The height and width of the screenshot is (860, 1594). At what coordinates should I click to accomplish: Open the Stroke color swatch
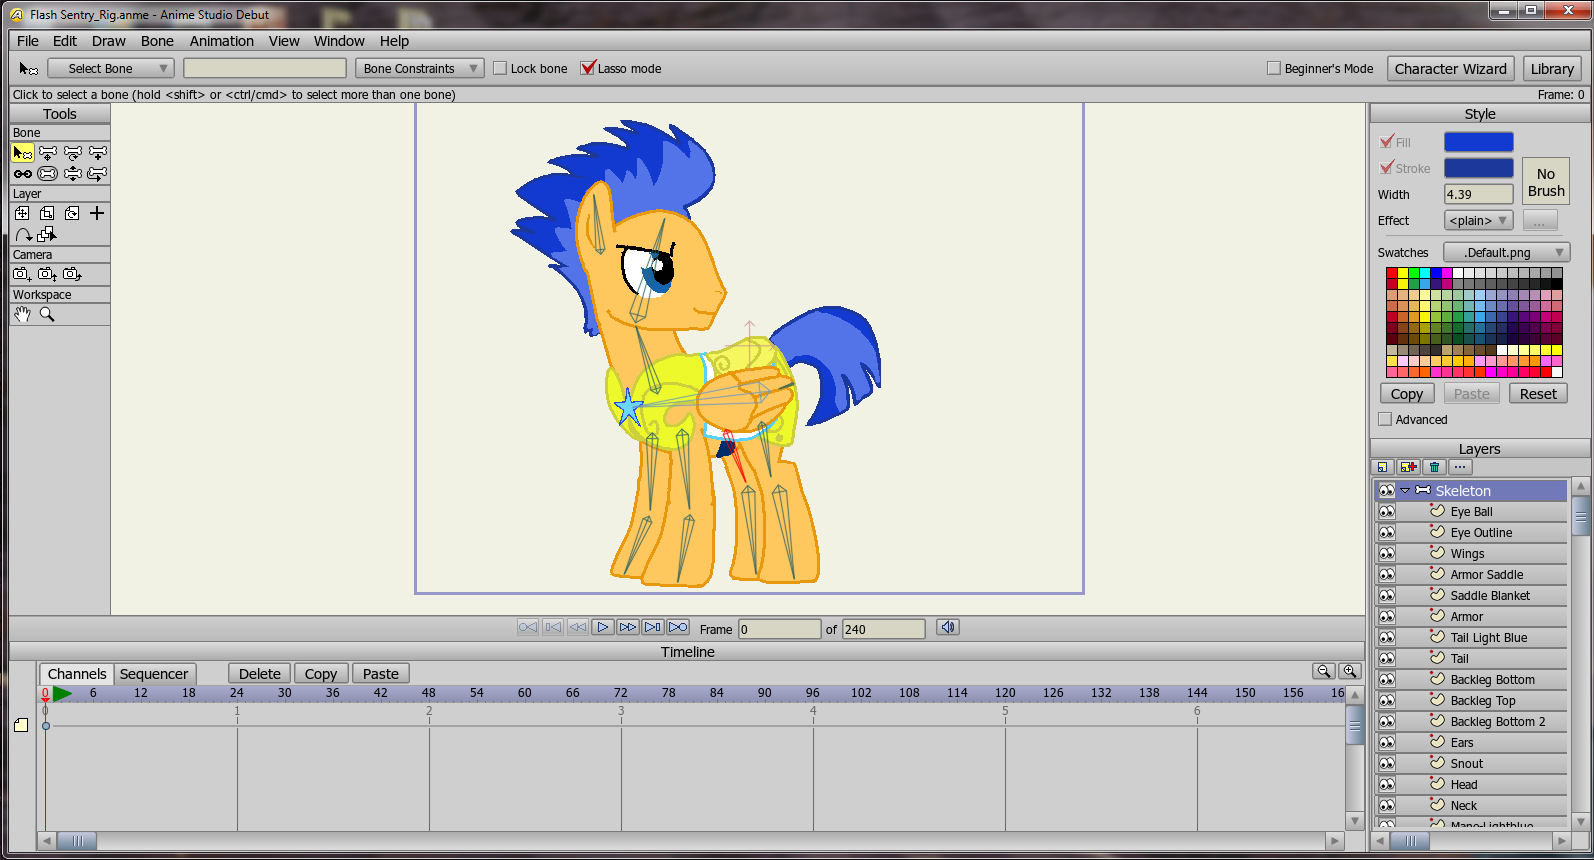pyautogui.click(x=1479, y=168)
